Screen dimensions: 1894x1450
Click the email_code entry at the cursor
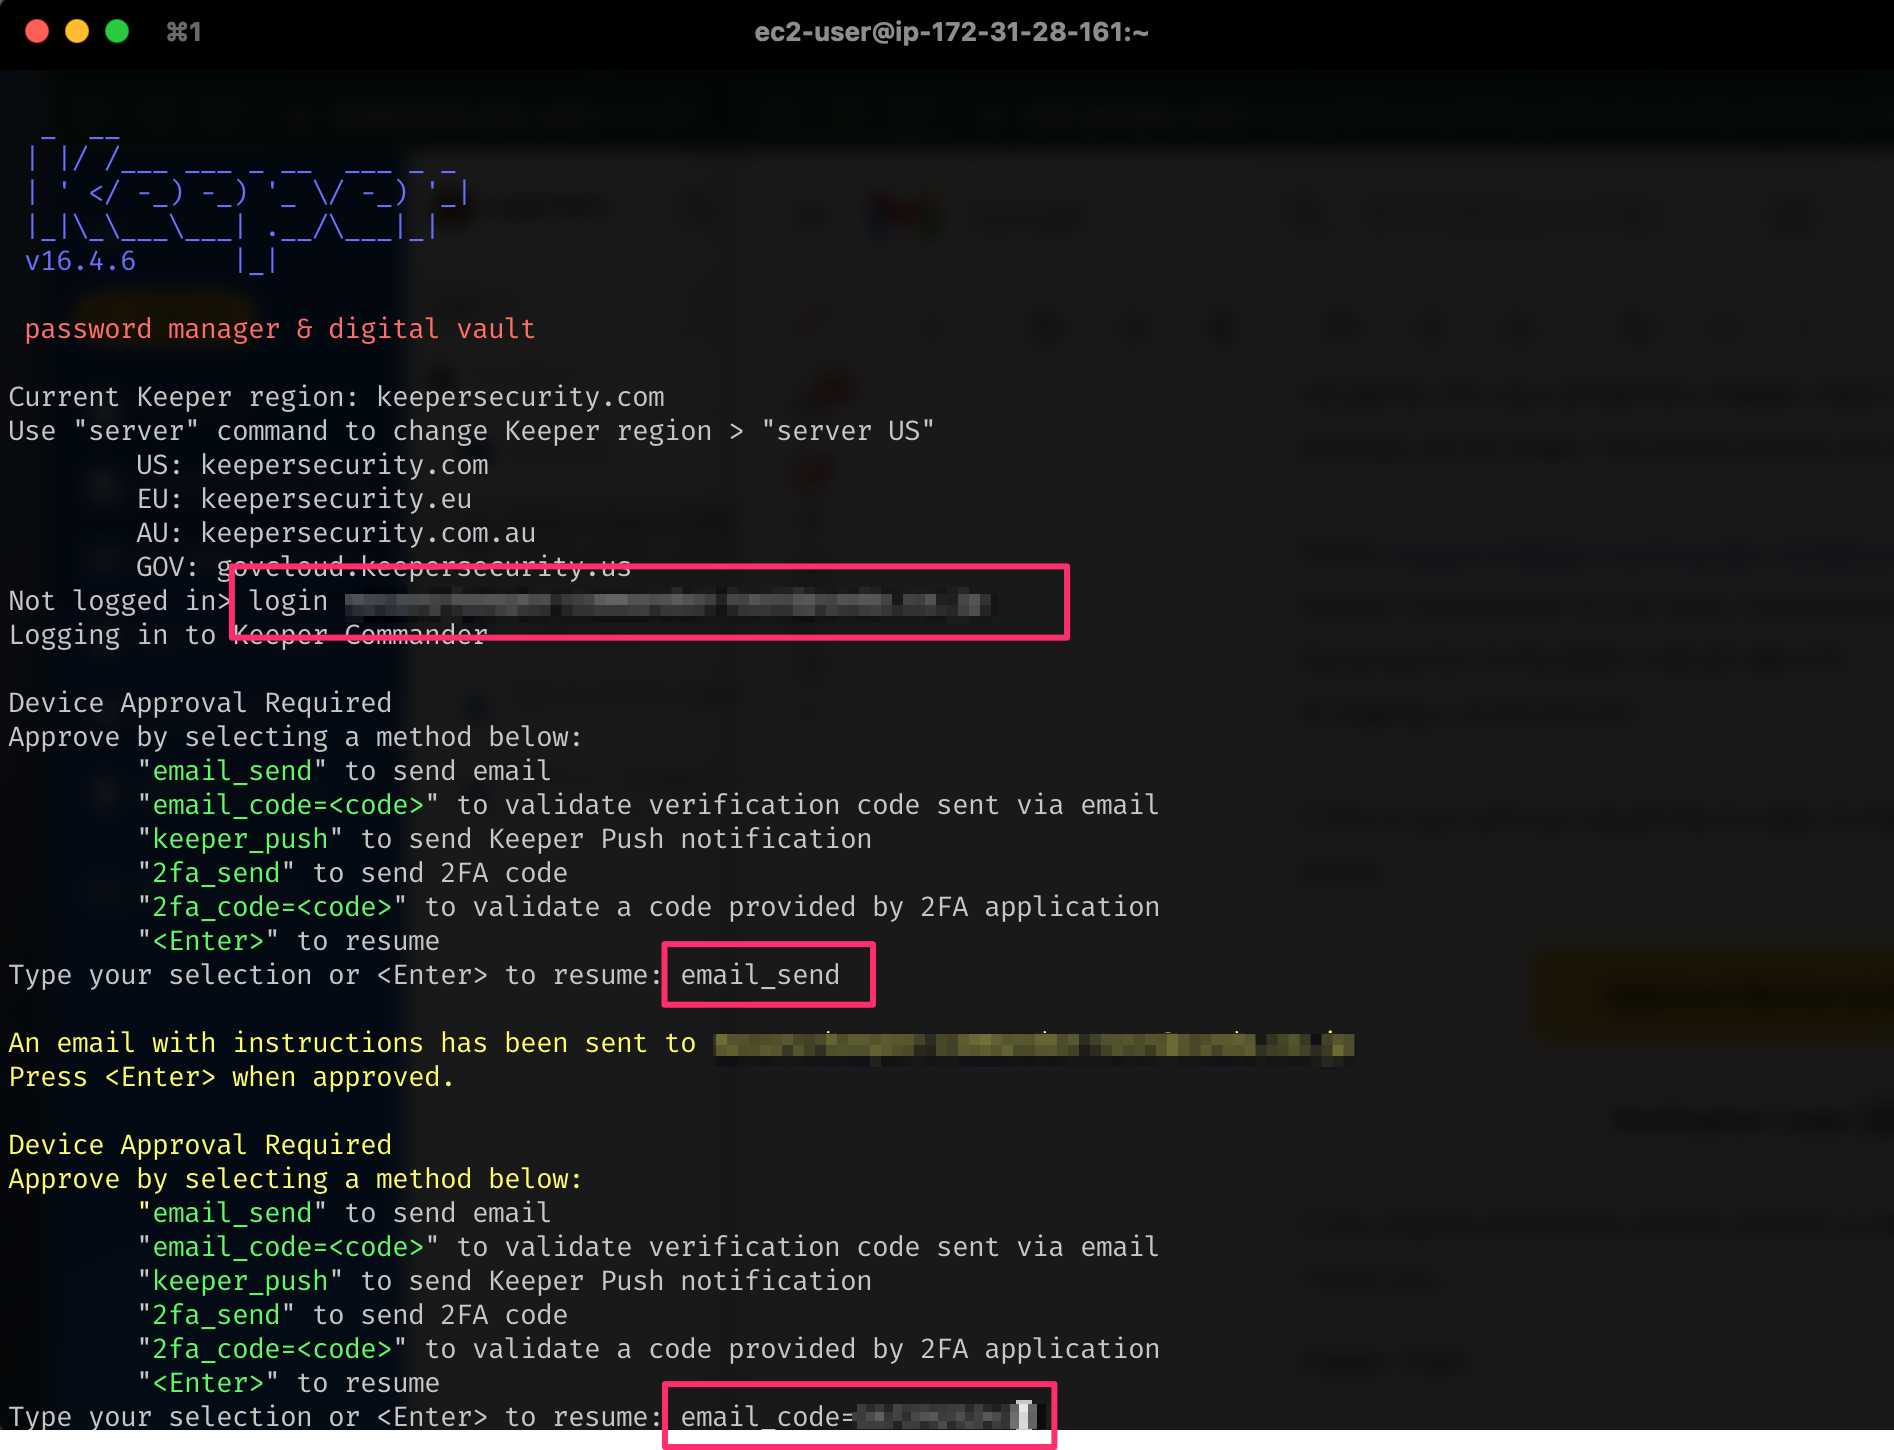pos(858,1416)
